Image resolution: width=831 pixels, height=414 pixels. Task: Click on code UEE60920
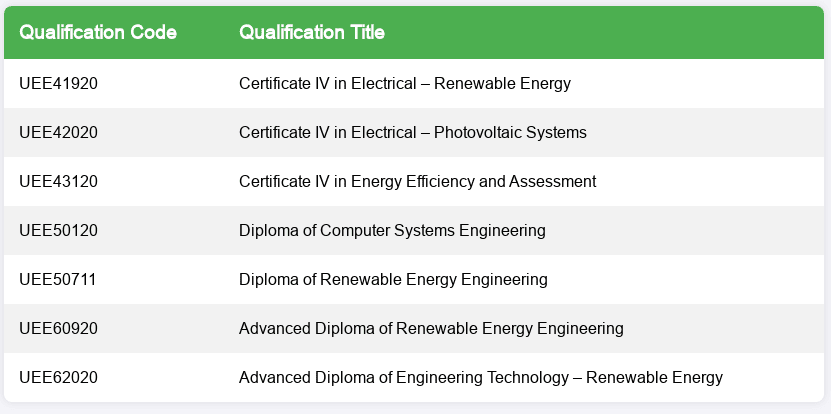tap(58, 328)
